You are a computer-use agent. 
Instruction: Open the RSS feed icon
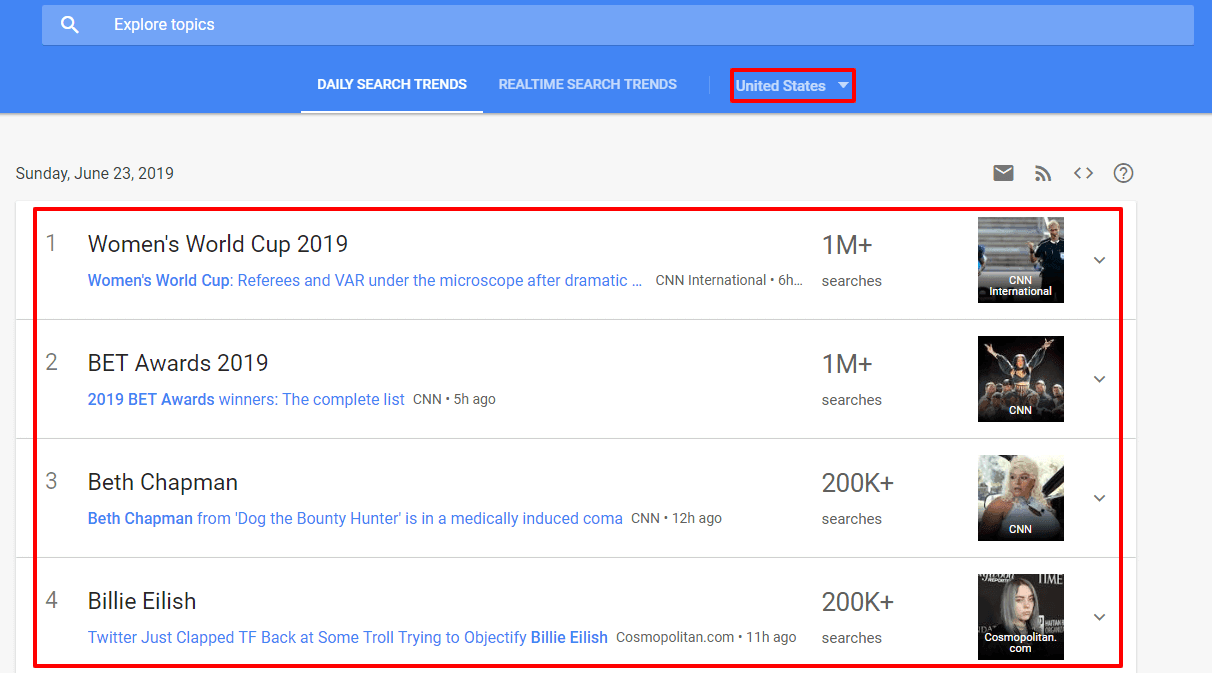click(1043, 173)
